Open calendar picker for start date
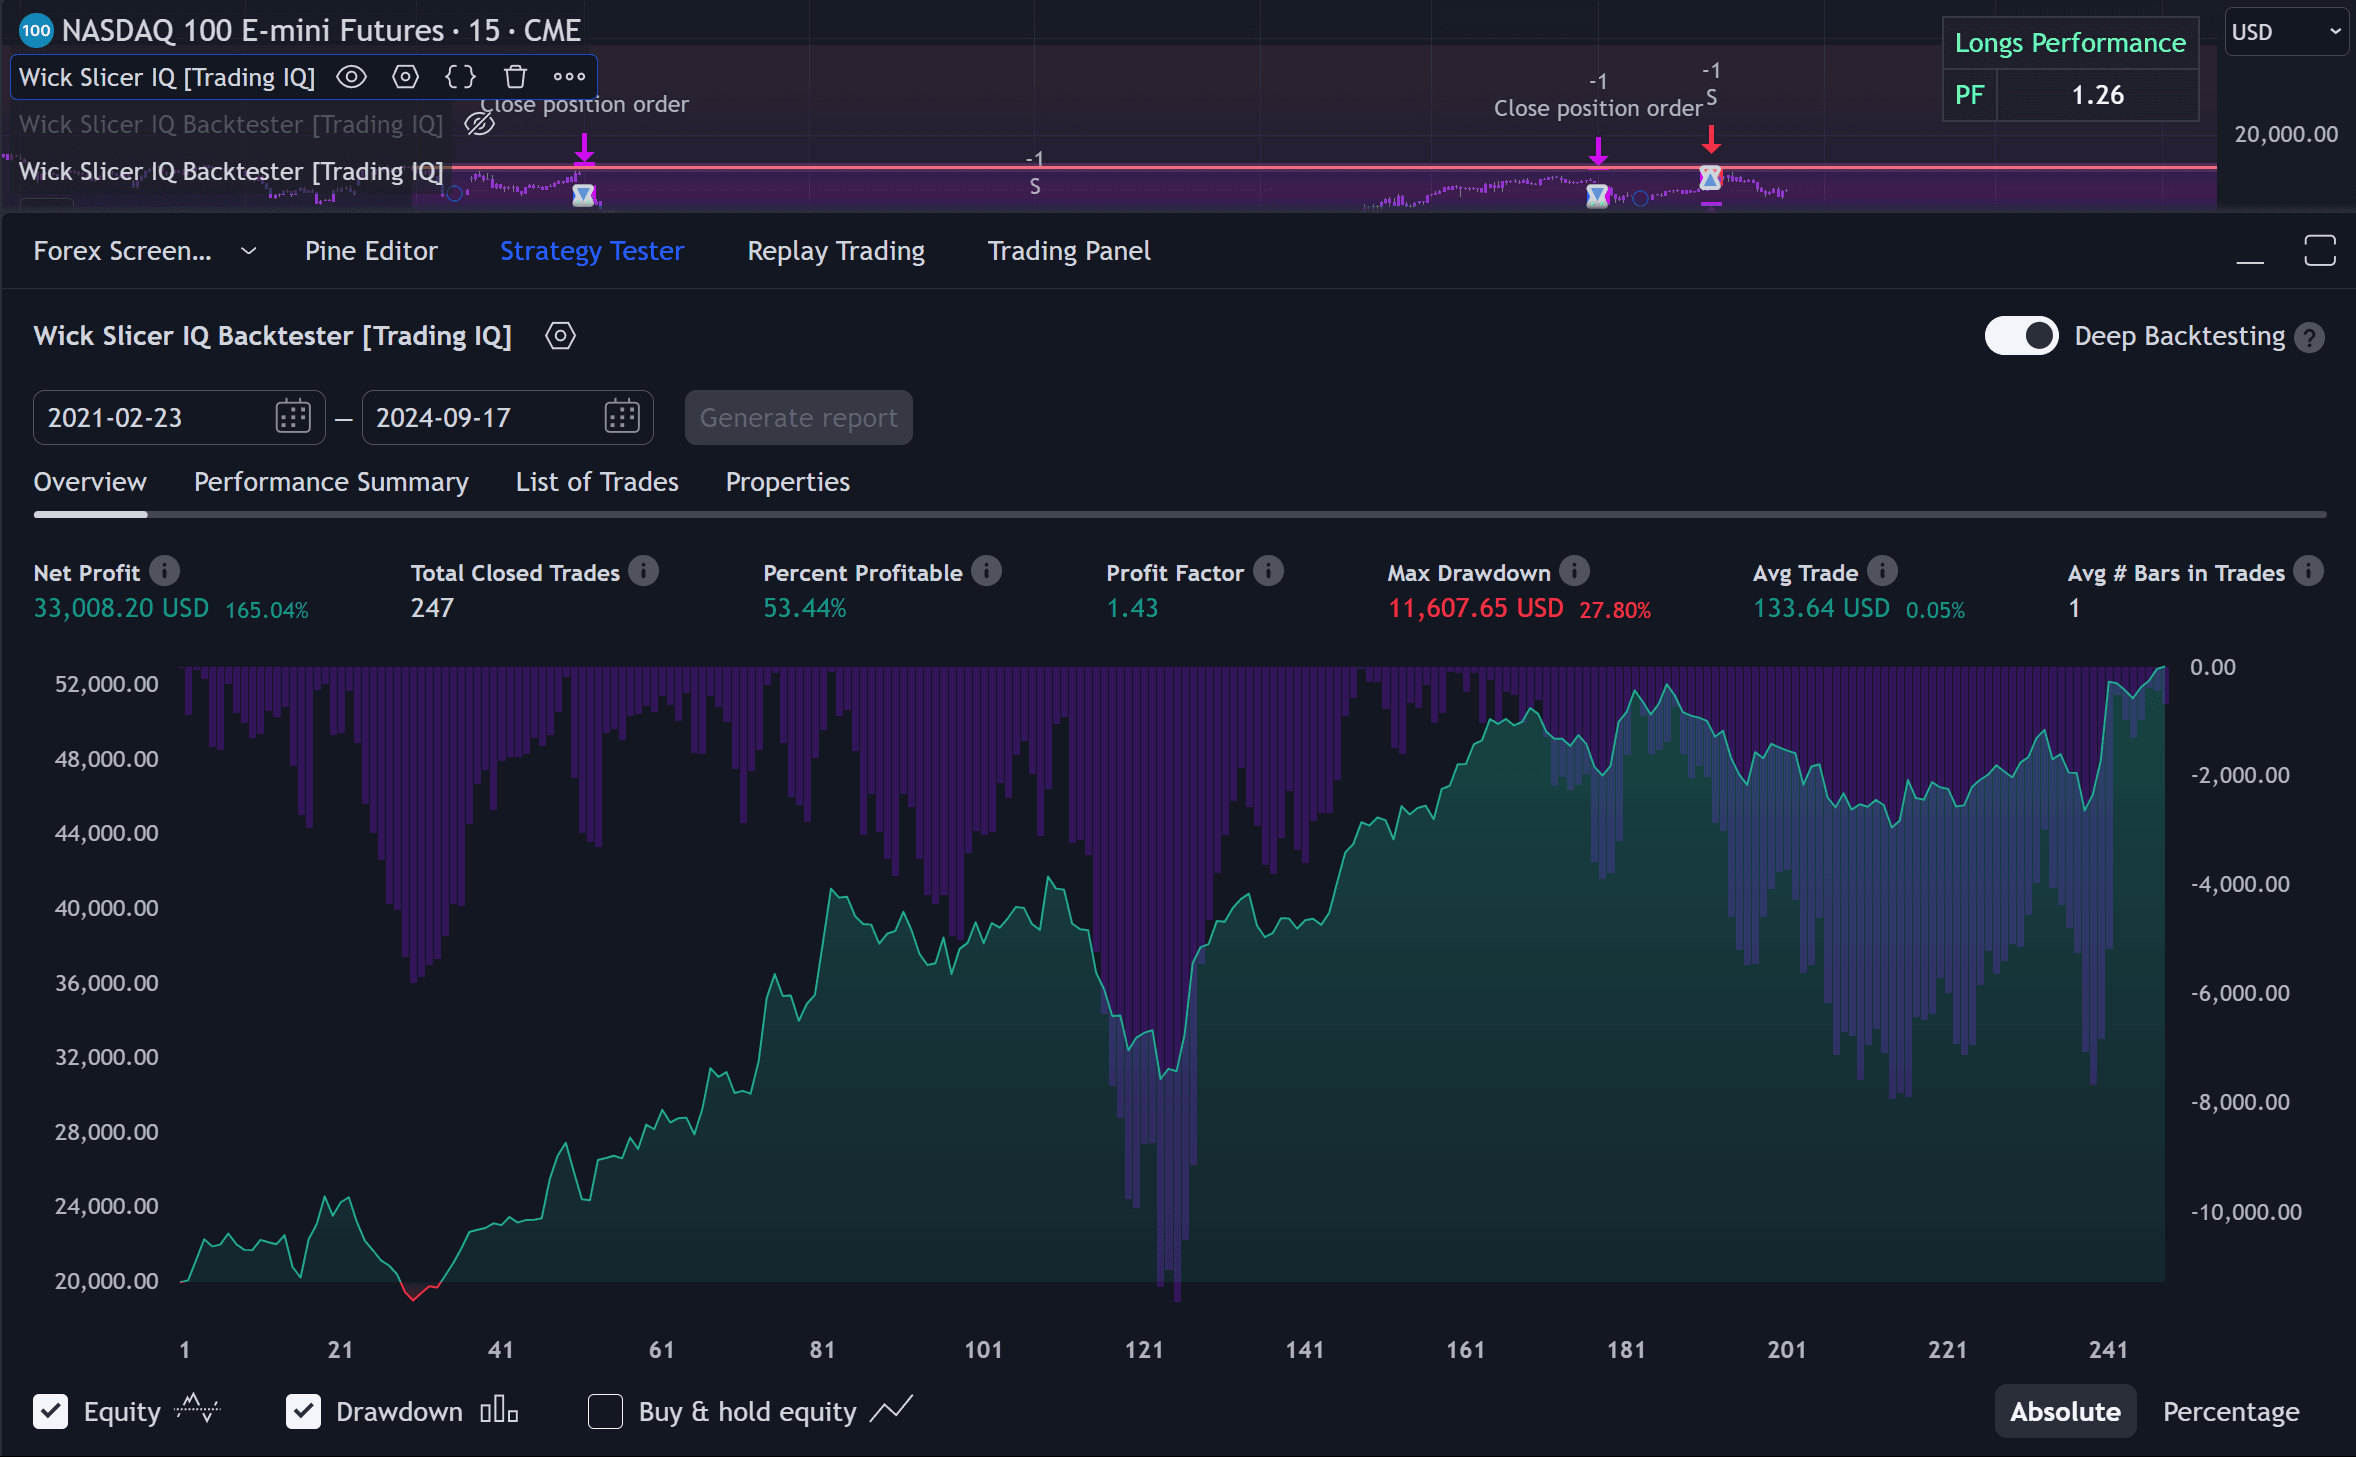 (293, 417)
